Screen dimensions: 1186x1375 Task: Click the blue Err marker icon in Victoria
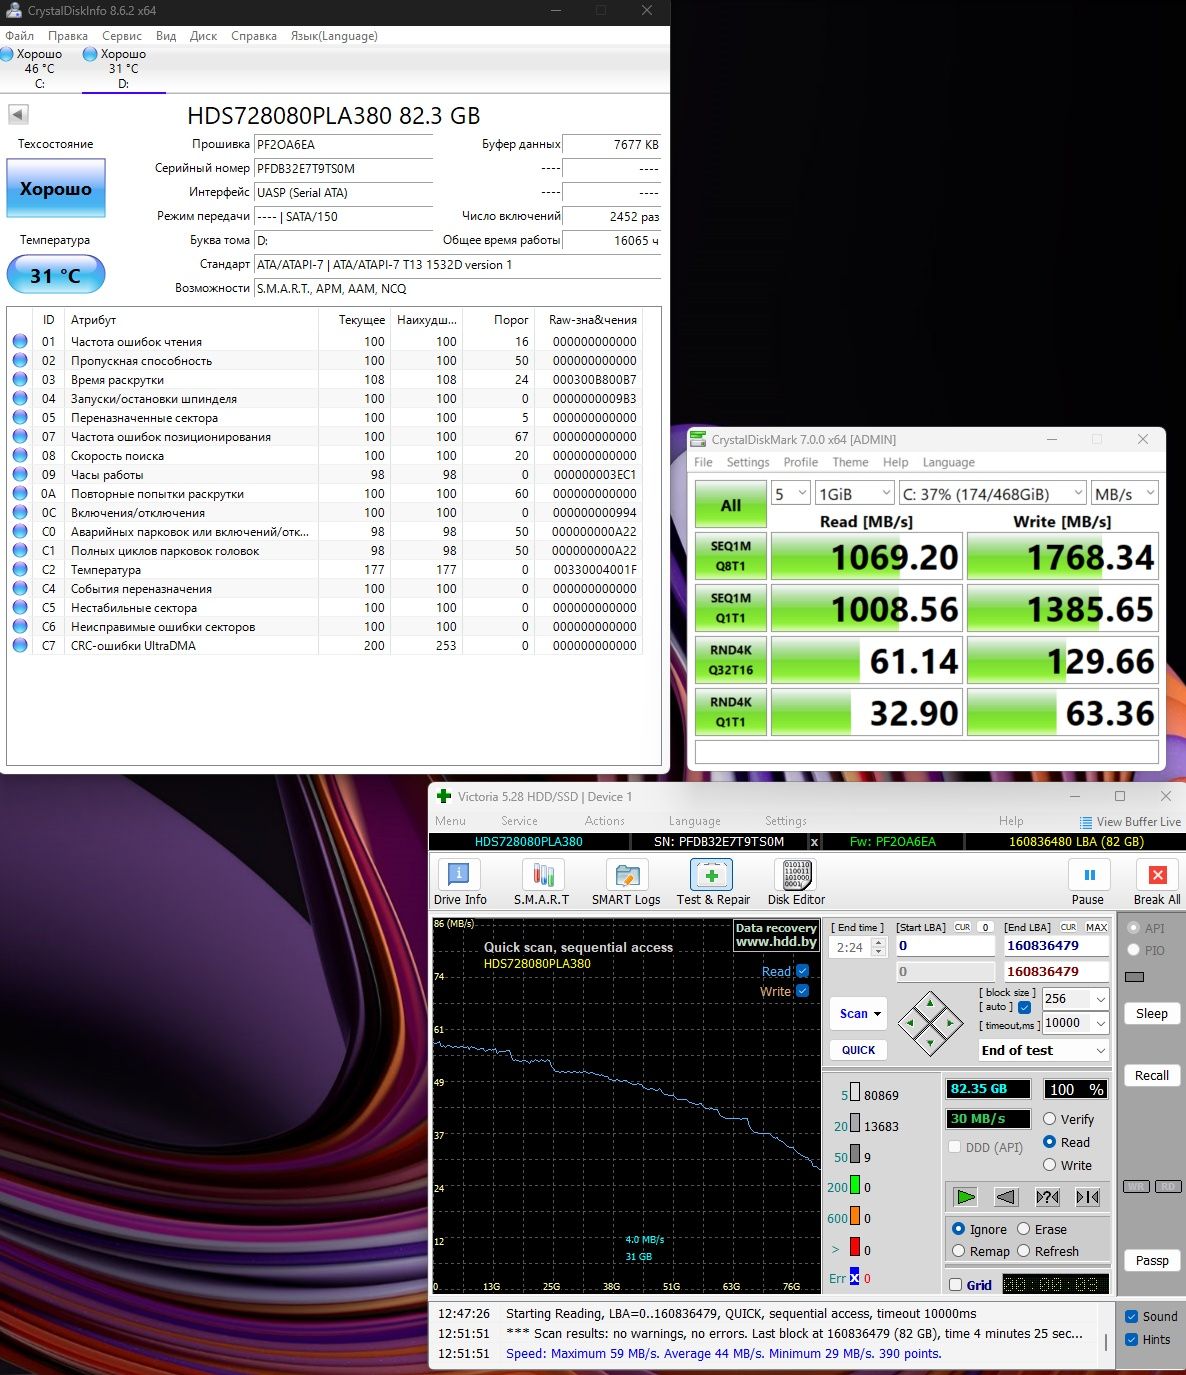tap(854, 1277)
